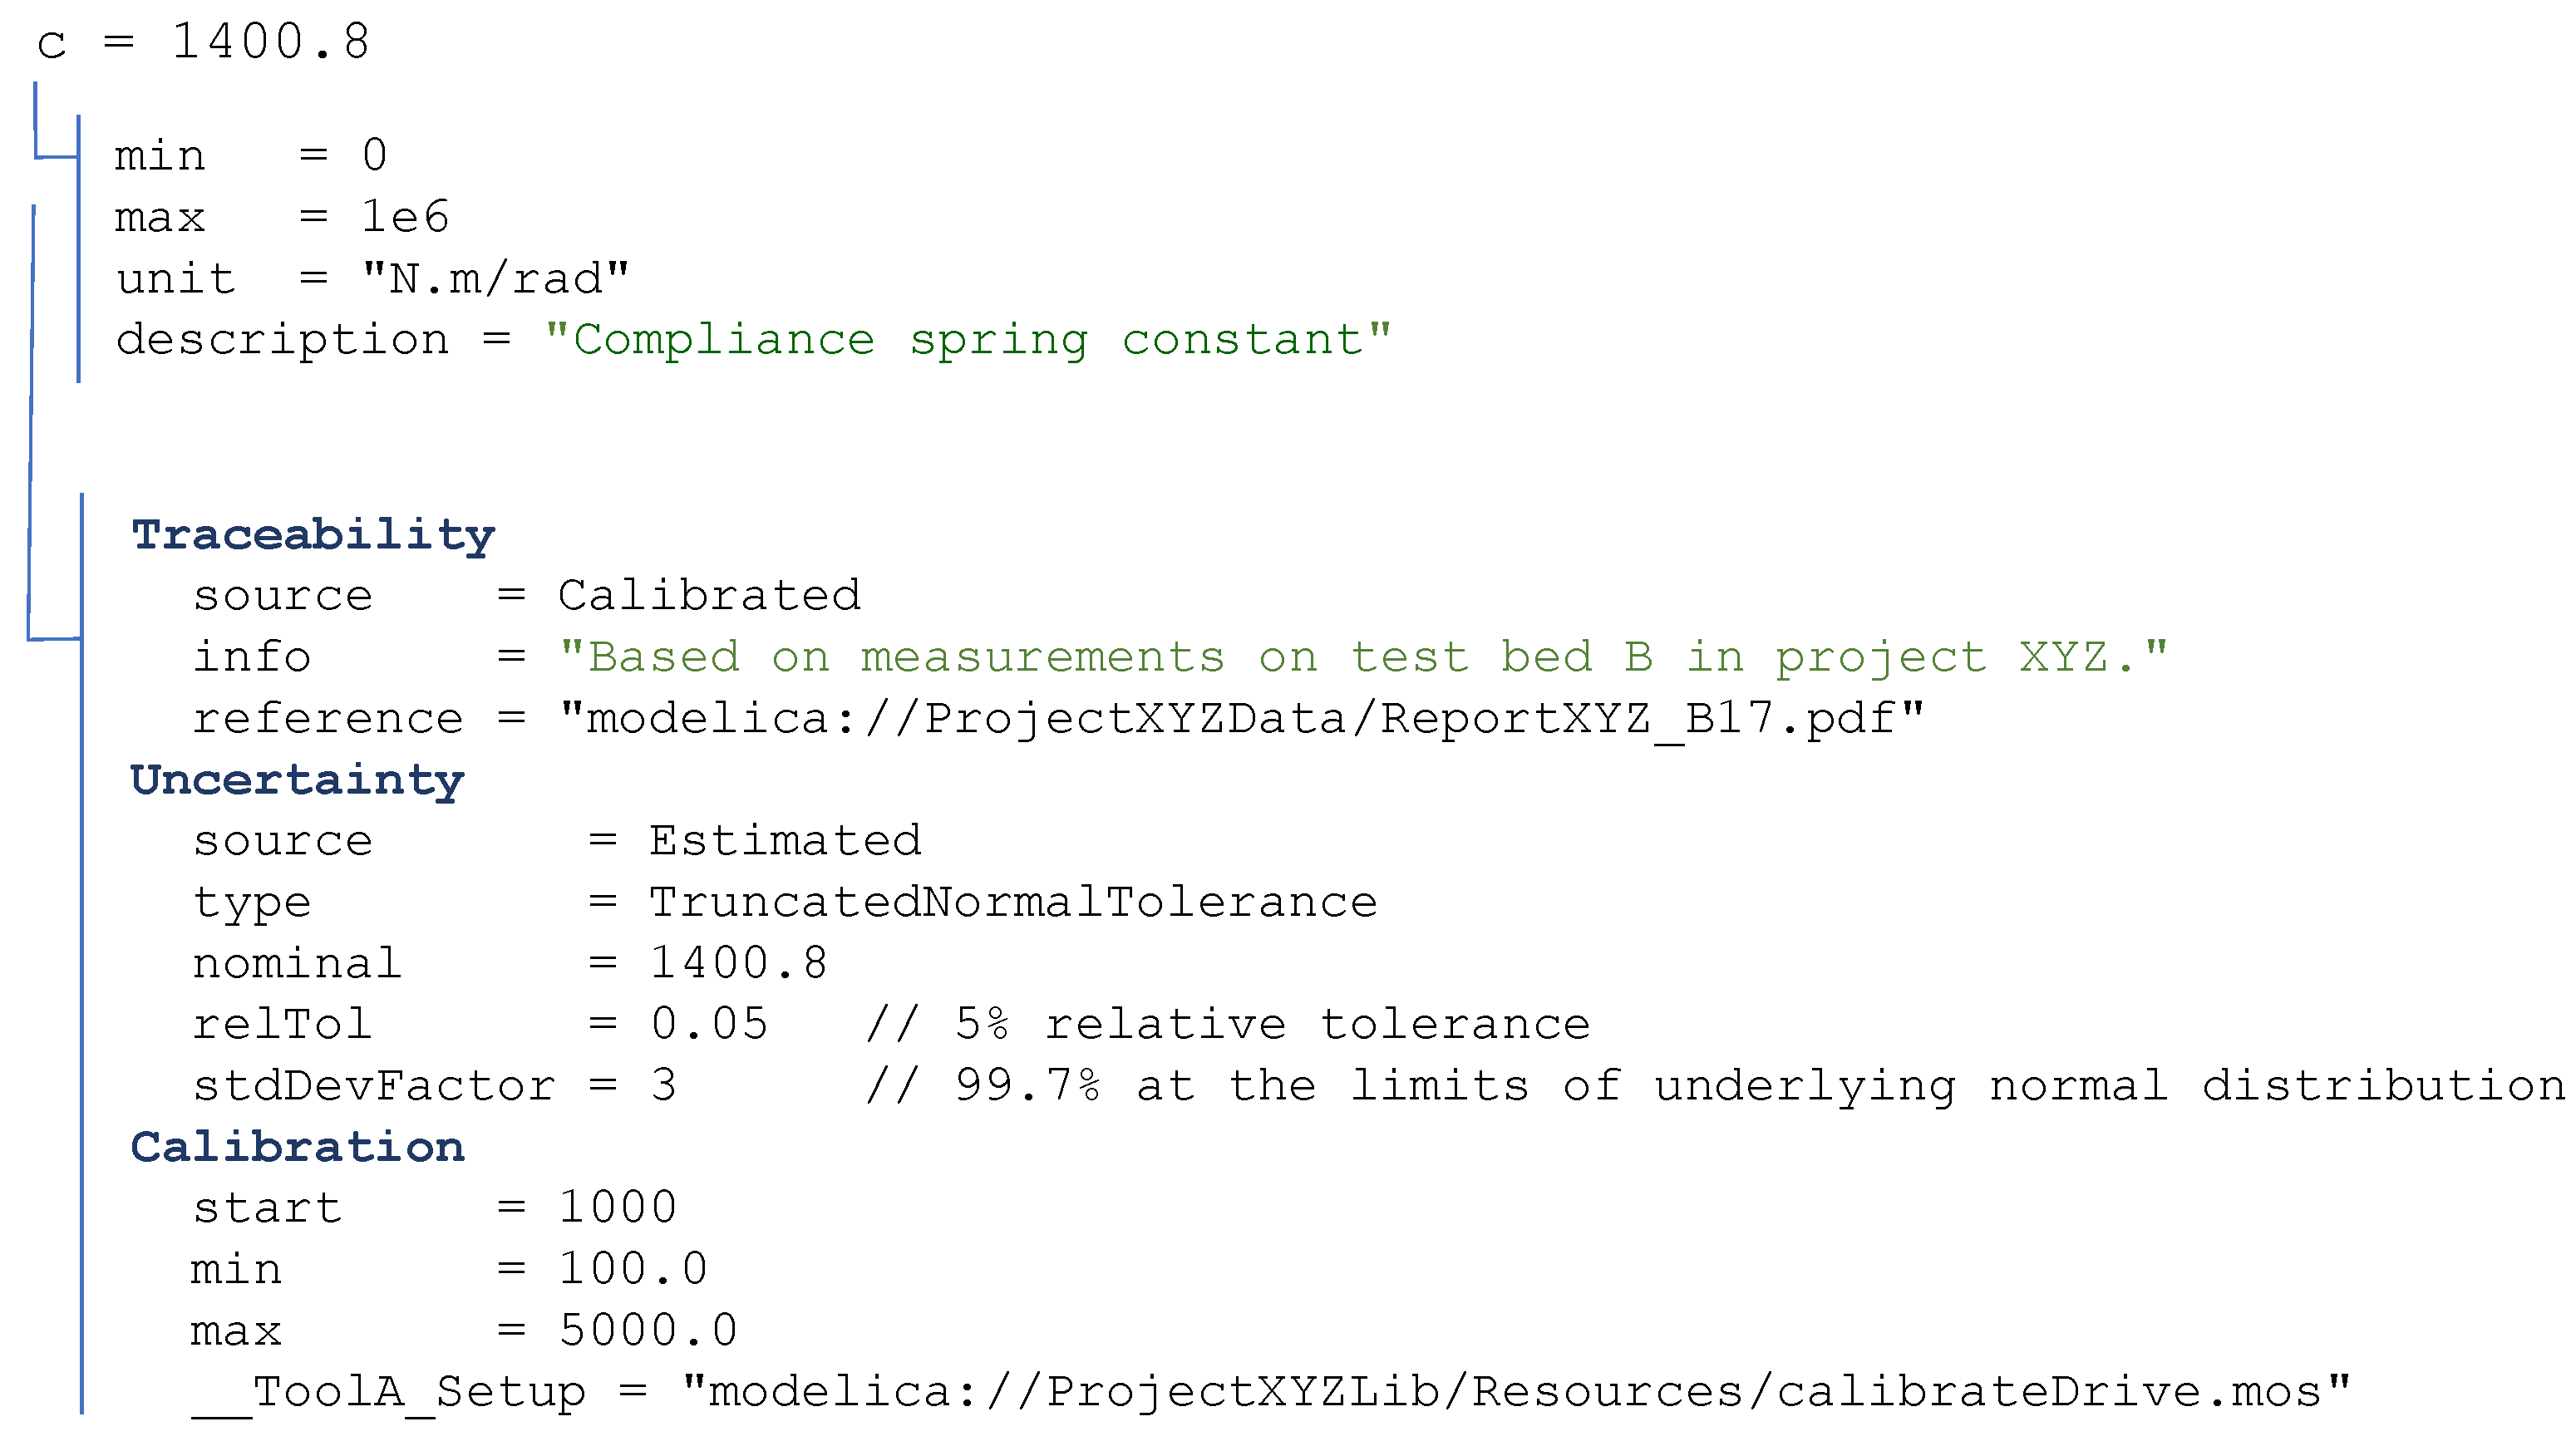Click the Uncertainty section heading
This screenshot has width=2576, height=1451.
[297, 779]
